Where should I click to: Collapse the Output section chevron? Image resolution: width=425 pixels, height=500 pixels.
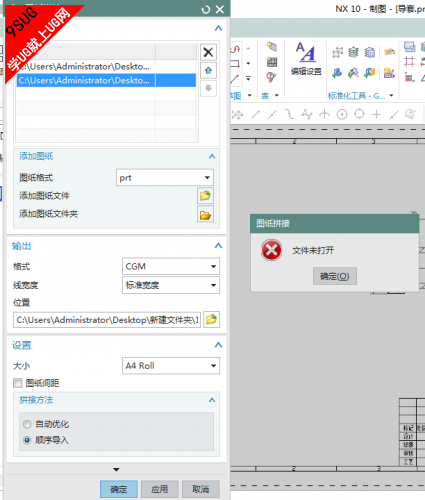[x=218, y=246]
